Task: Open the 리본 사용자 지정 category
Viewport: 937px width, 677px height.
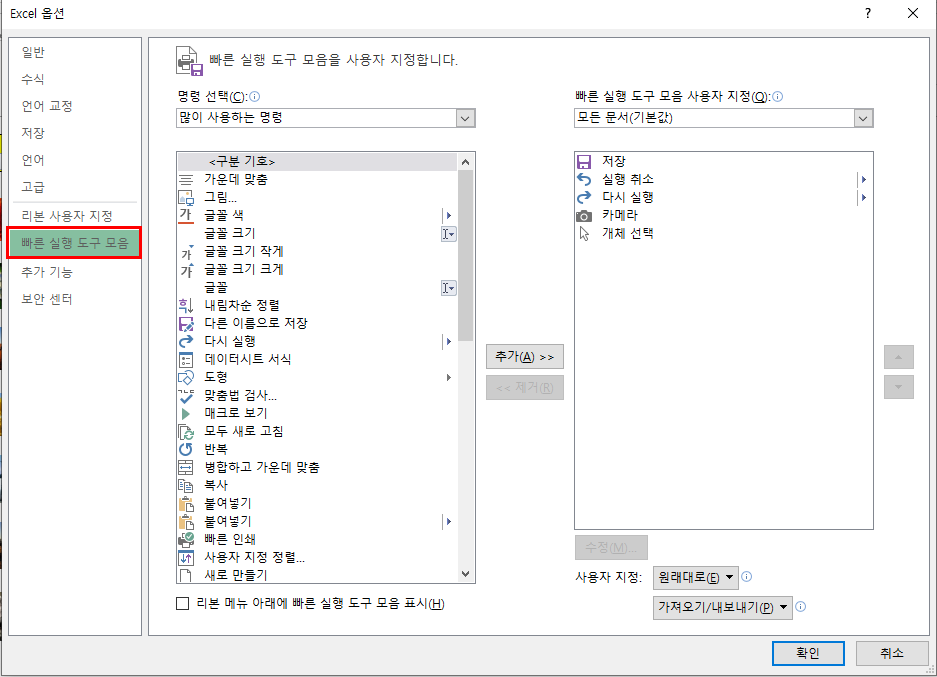Action: [x=67, y=216]
